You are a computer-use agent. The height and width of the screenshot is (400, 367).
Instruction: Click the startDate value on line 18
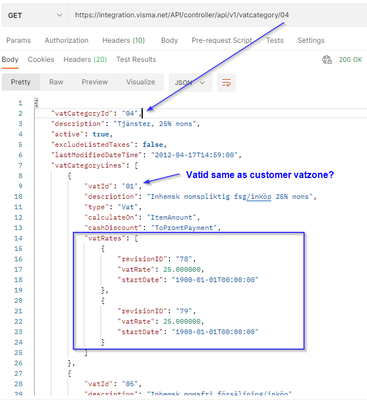(215, 280)
